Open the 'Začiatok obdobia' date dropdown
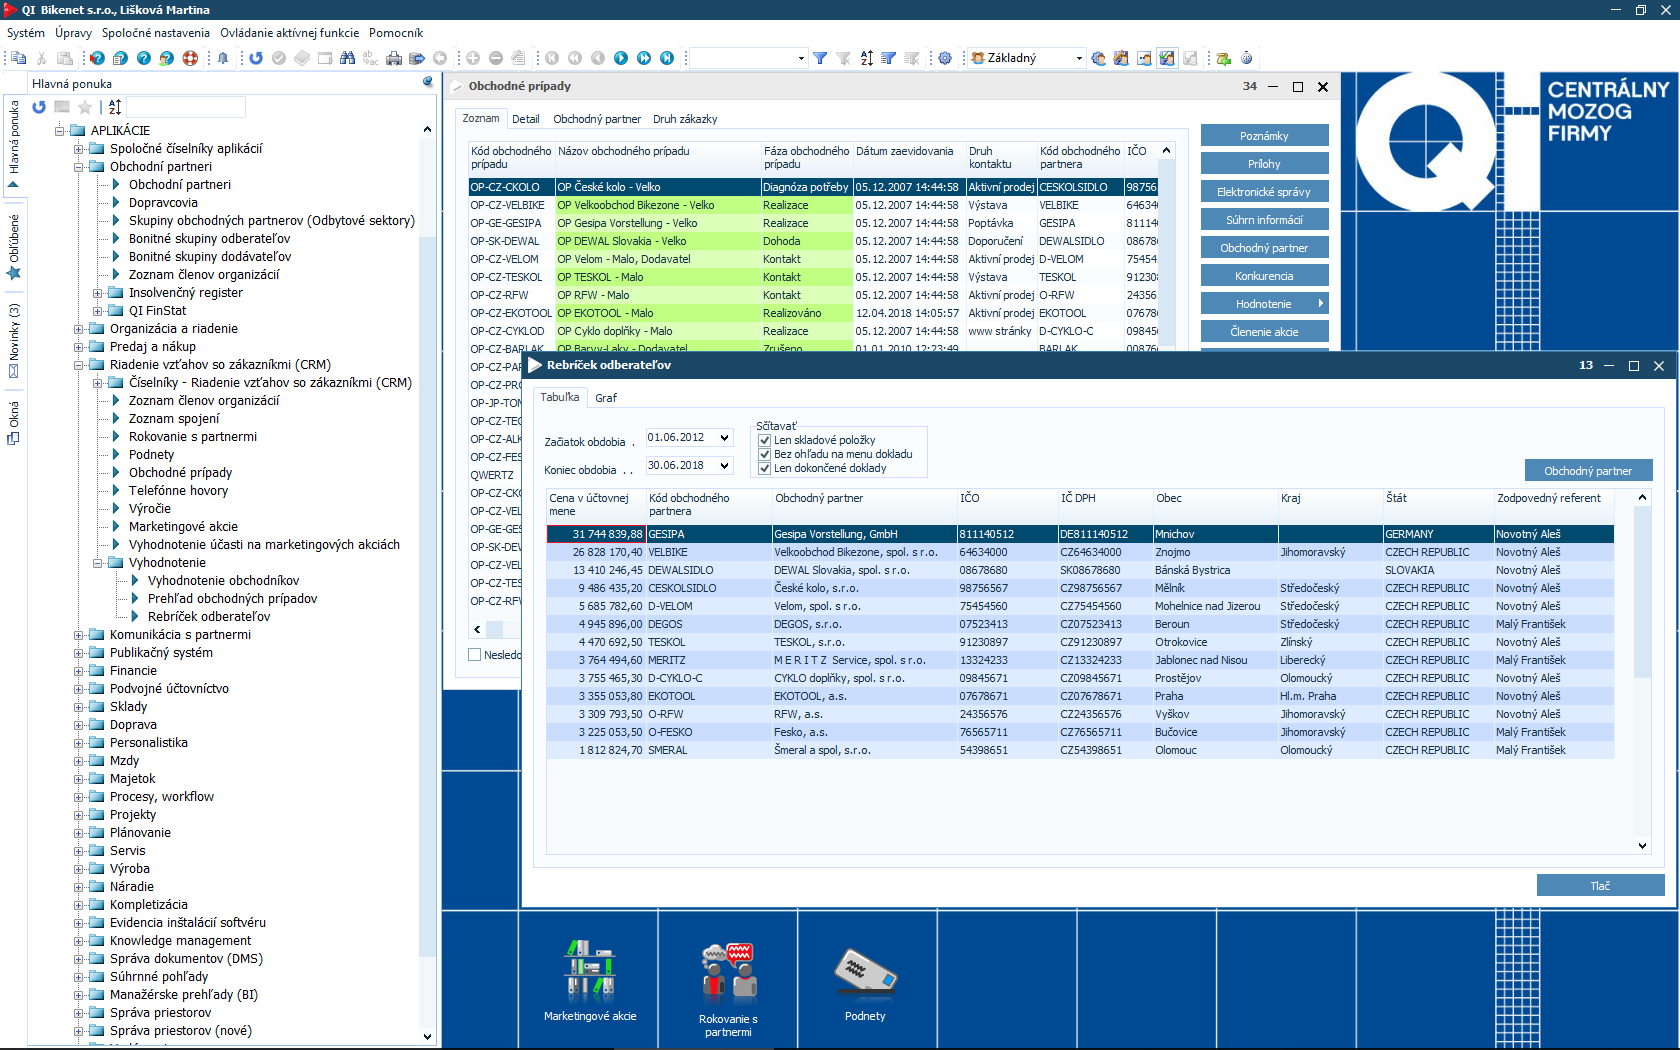1680x1050 pixels. pos(725,438)
